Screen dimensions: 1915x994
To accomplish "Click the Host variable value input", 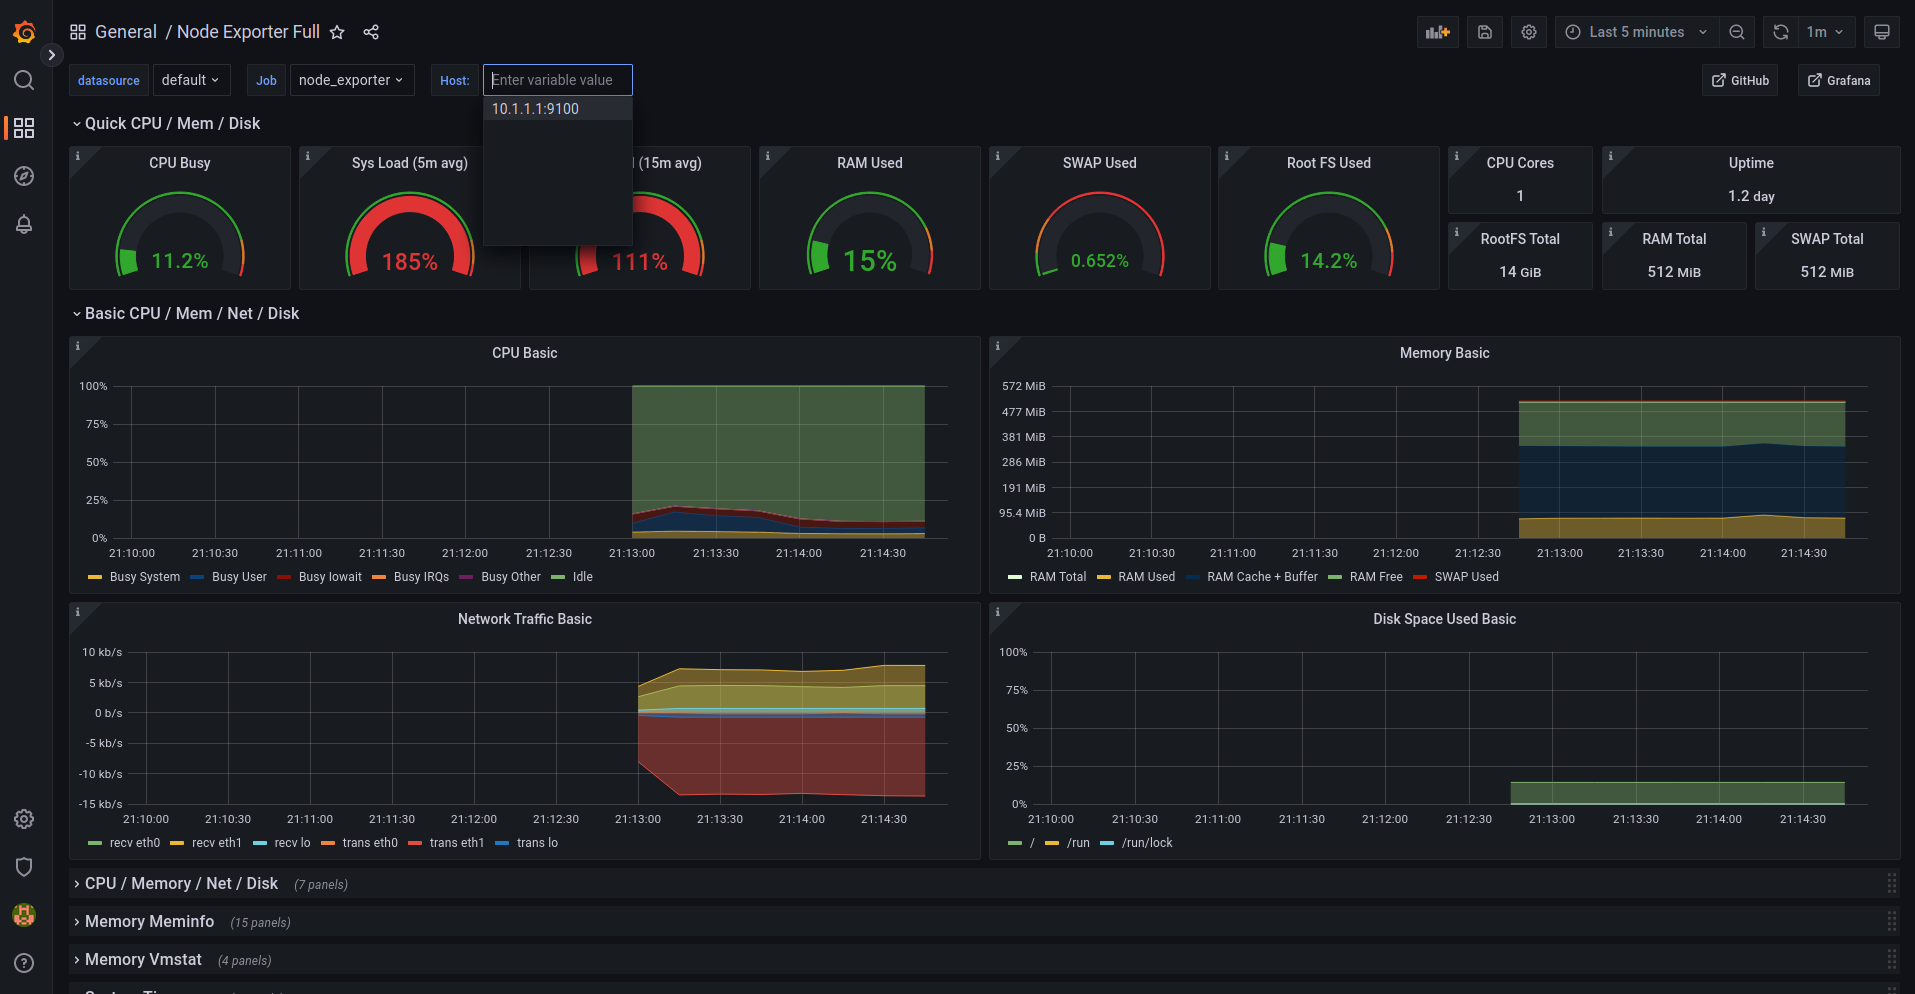I will [558, 80].
